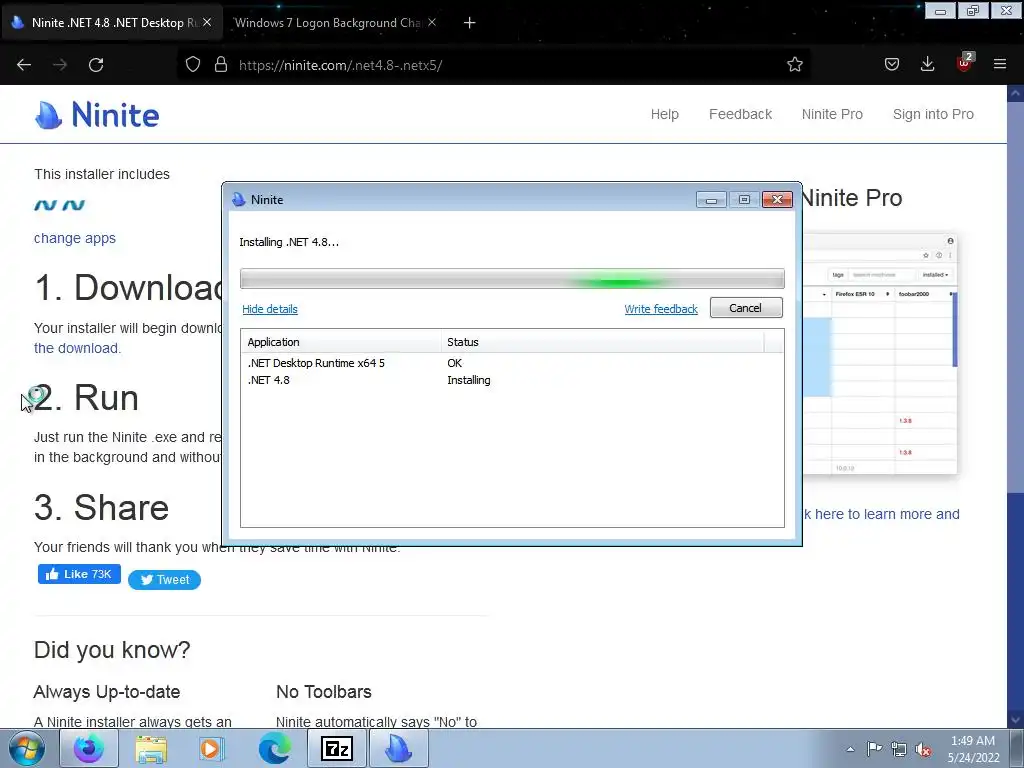Click the site security padlock icon
1024x768 pixels.
pyautogui.click(x=221, y=65)
